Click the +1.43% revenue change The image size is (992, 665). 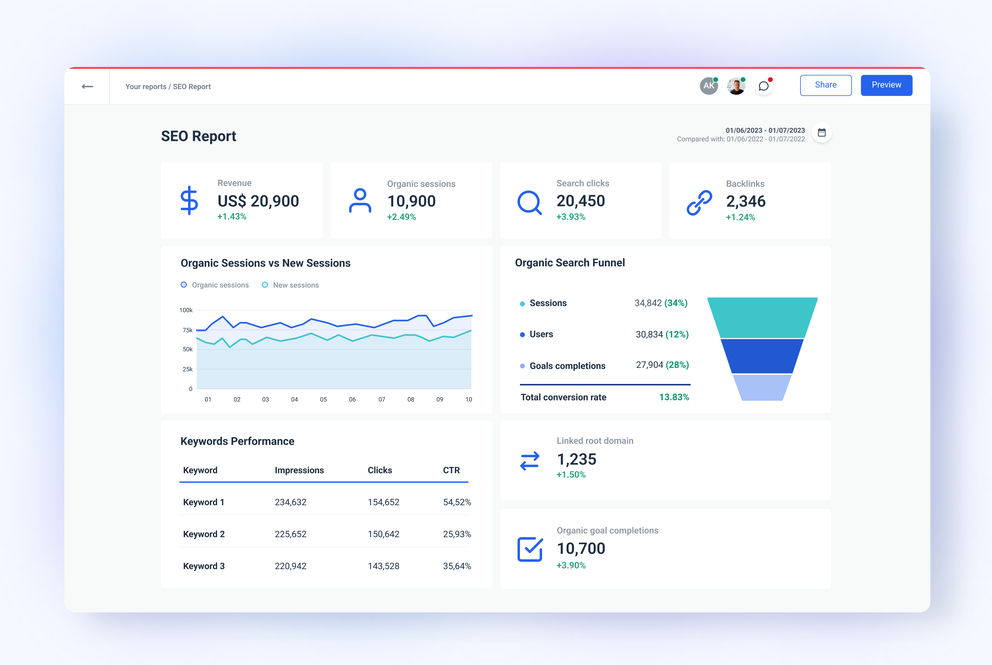click(x=232, y=216)
